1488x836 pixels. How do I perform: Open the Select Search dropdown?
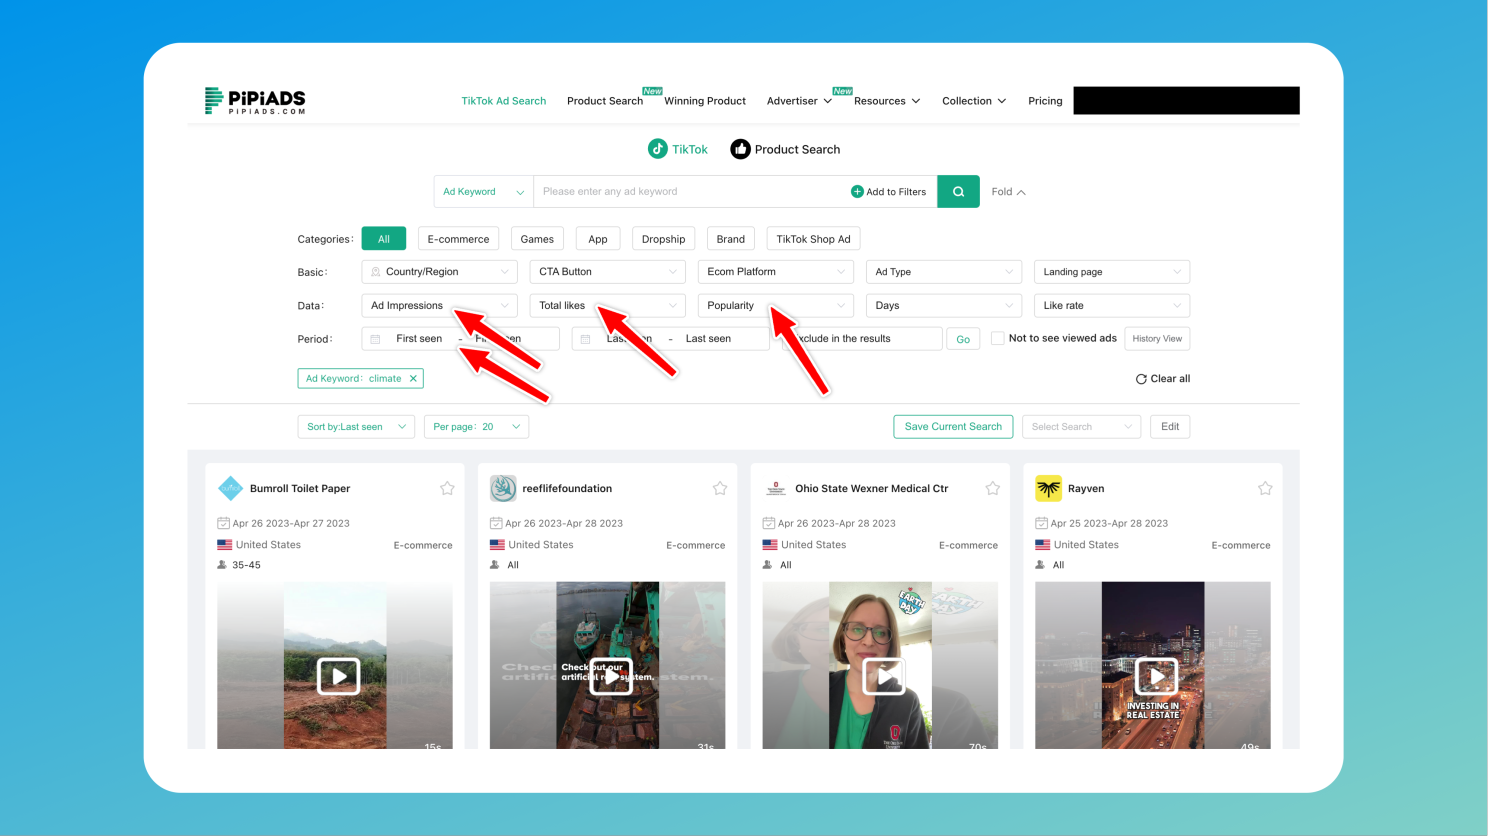click(x=1081, y=427)
